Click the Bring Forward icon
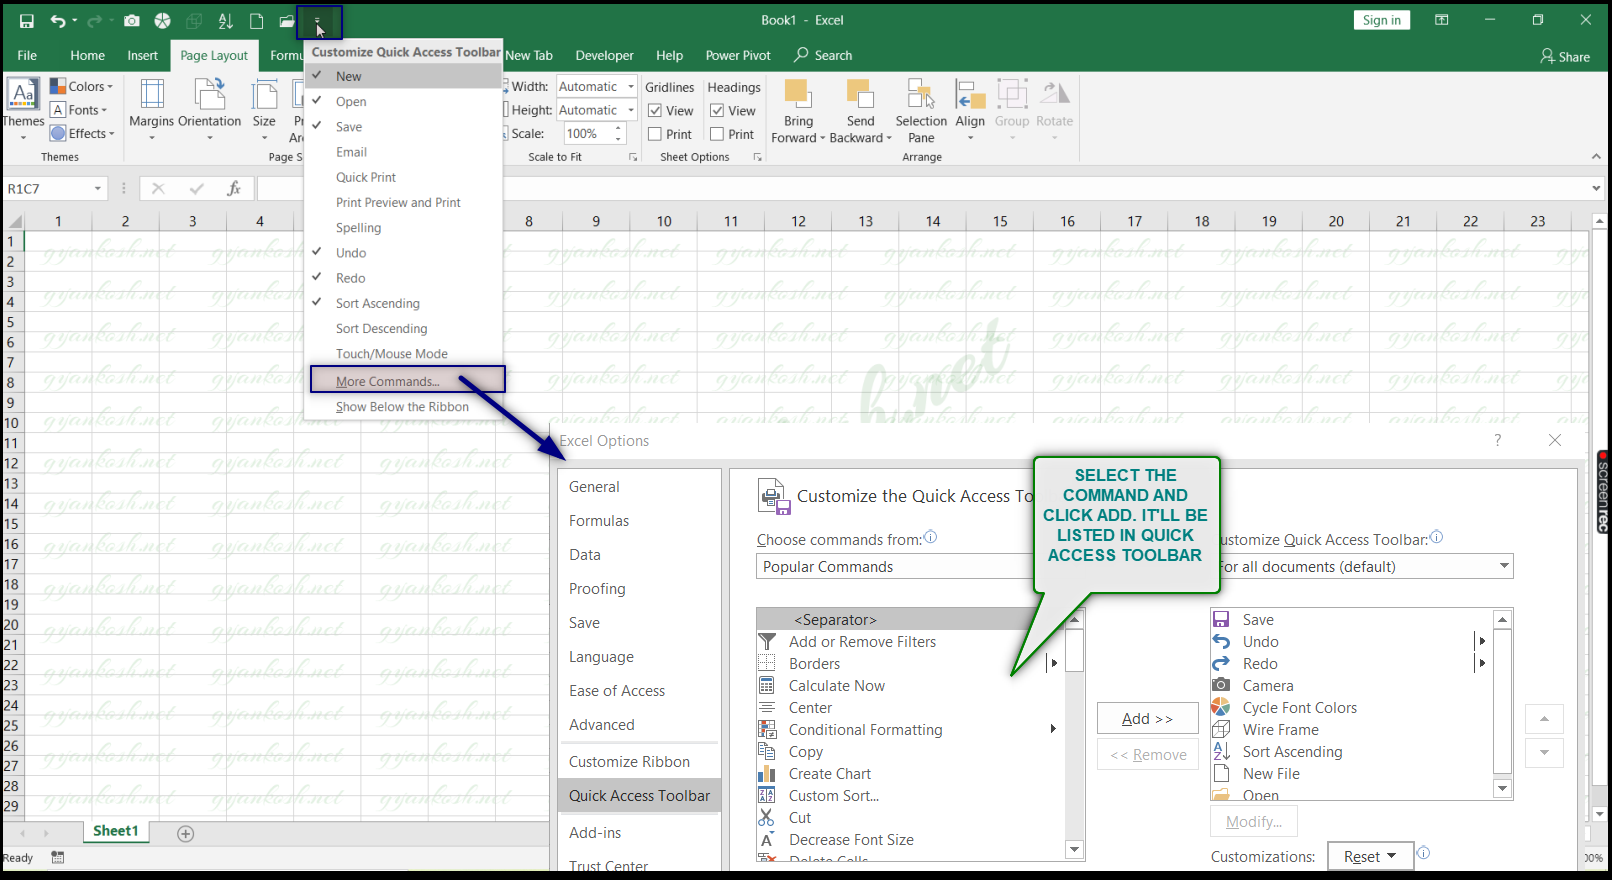The width and height of the screenshot is (1612, 880). 798,93
